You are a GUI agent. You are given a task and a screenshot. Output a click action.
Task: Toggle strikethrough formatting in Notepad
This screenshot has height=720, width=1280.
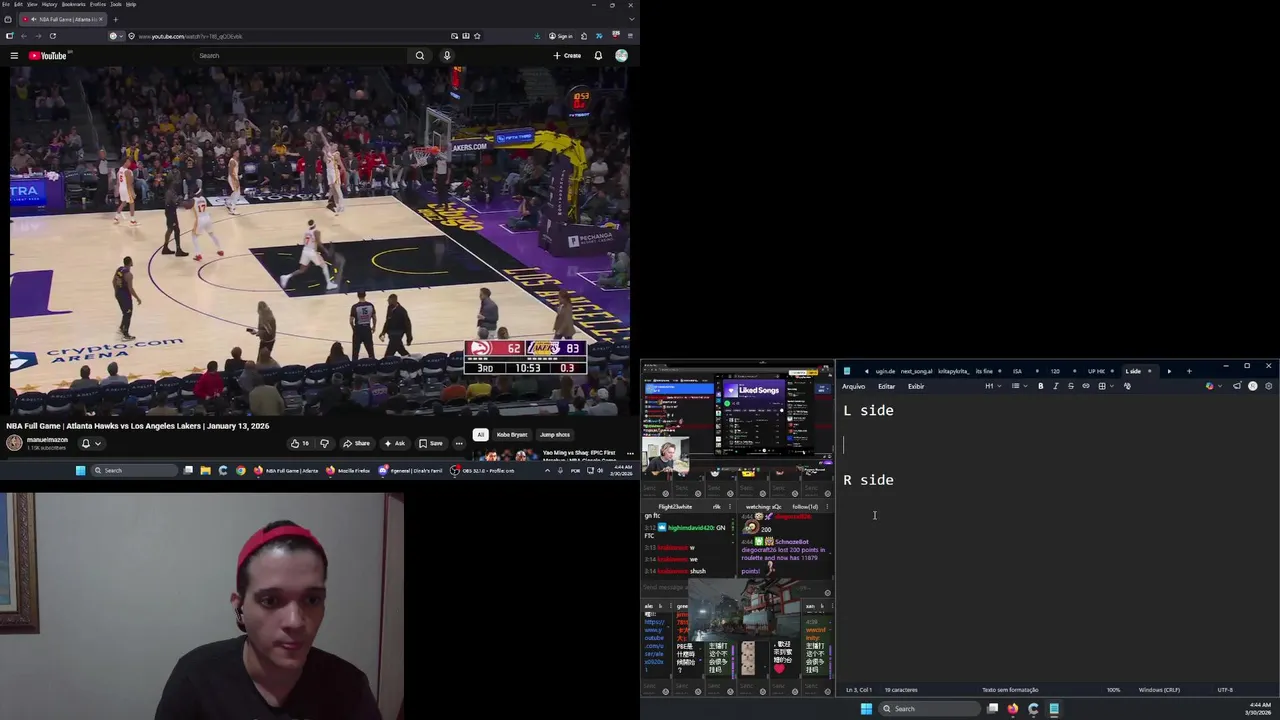click(x=1071, y=386)
